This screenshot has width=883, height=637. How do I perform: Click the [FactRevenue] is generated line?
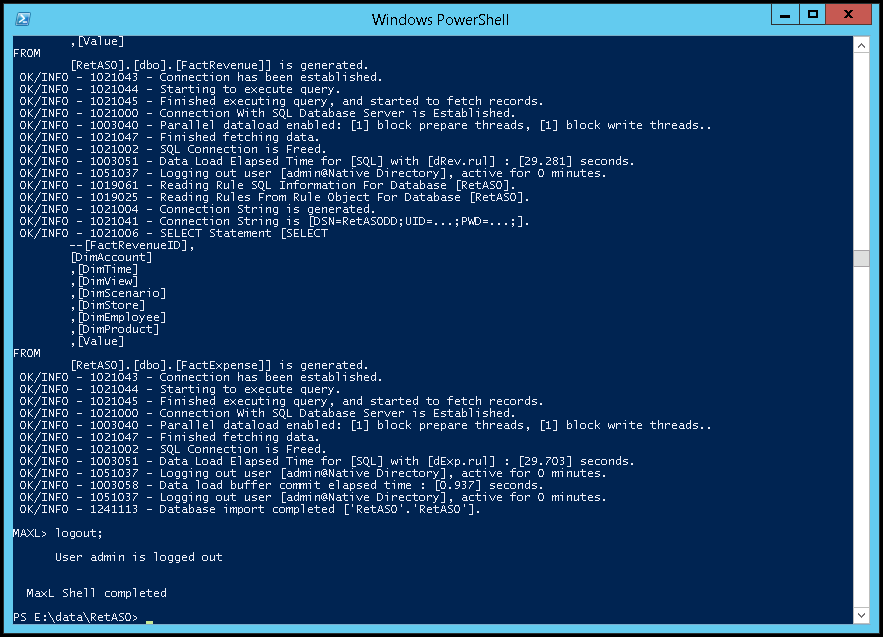point(219,65)
